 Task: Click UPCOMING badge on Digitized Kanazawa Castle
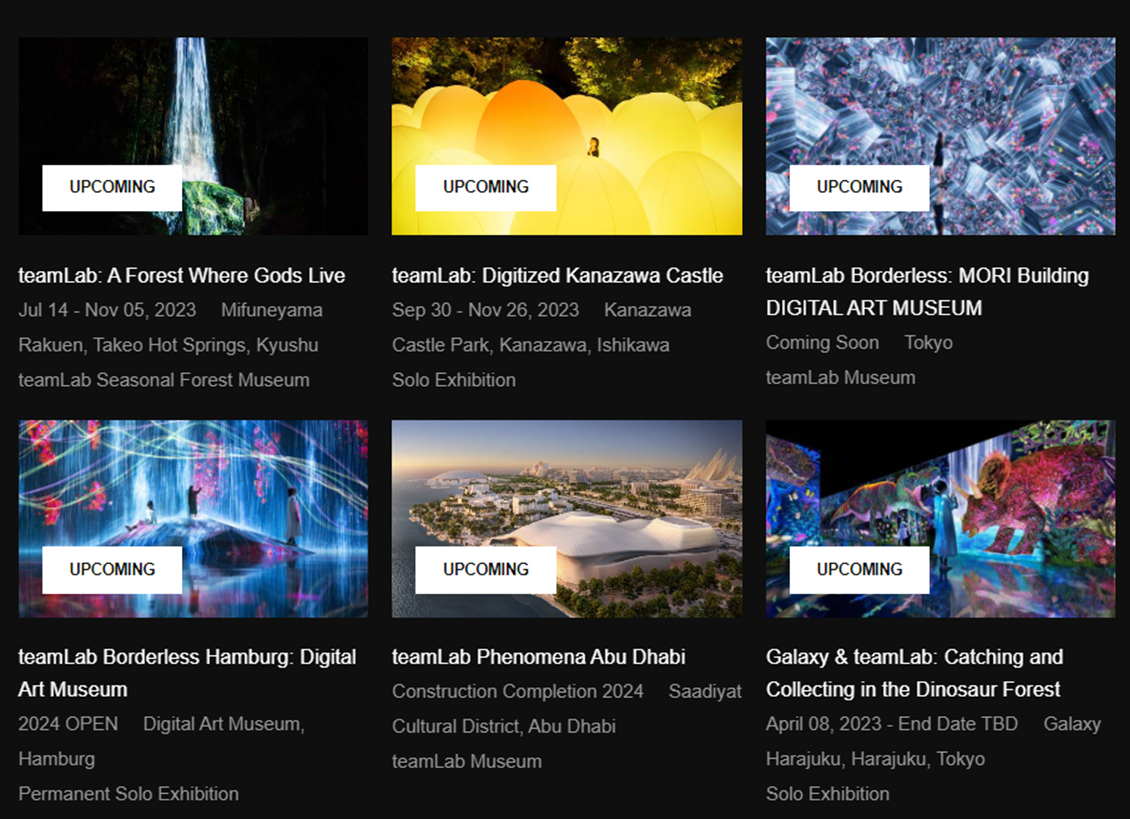(x=486, y=187)
